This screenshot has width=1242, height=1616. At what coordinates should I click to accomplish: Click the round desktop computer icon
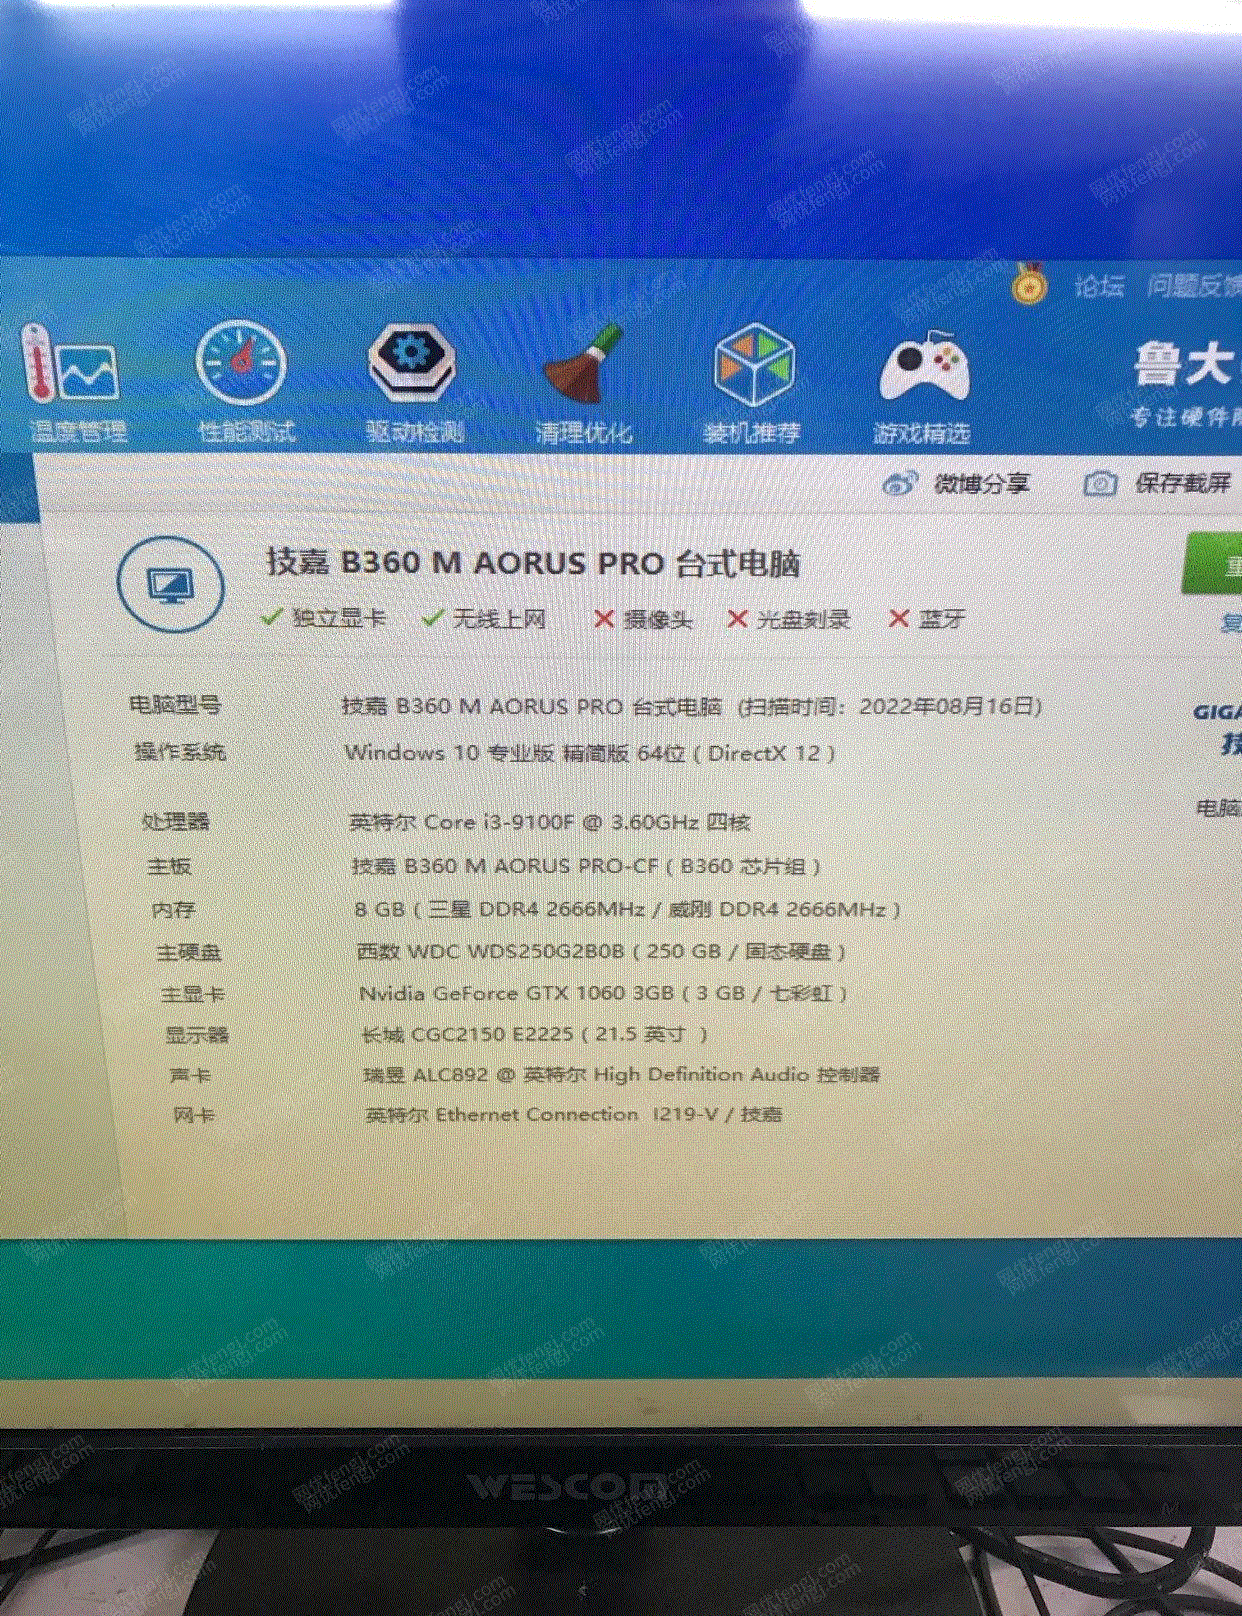tap(170, 584)
